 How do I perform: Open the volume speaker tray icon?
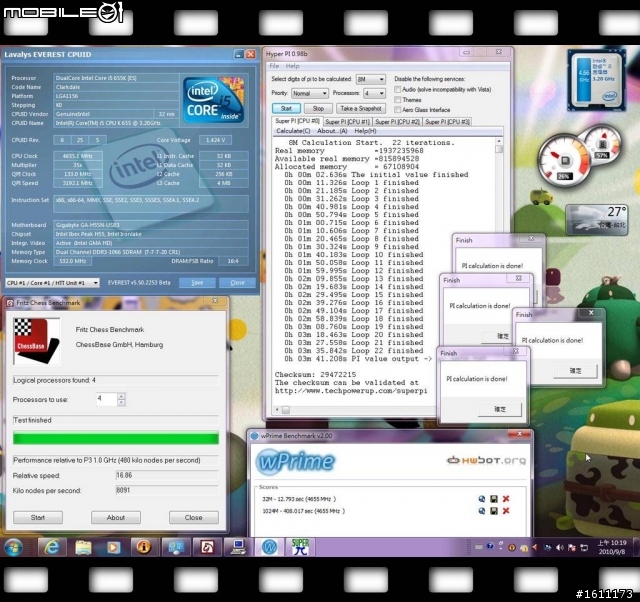coord(560,547)
